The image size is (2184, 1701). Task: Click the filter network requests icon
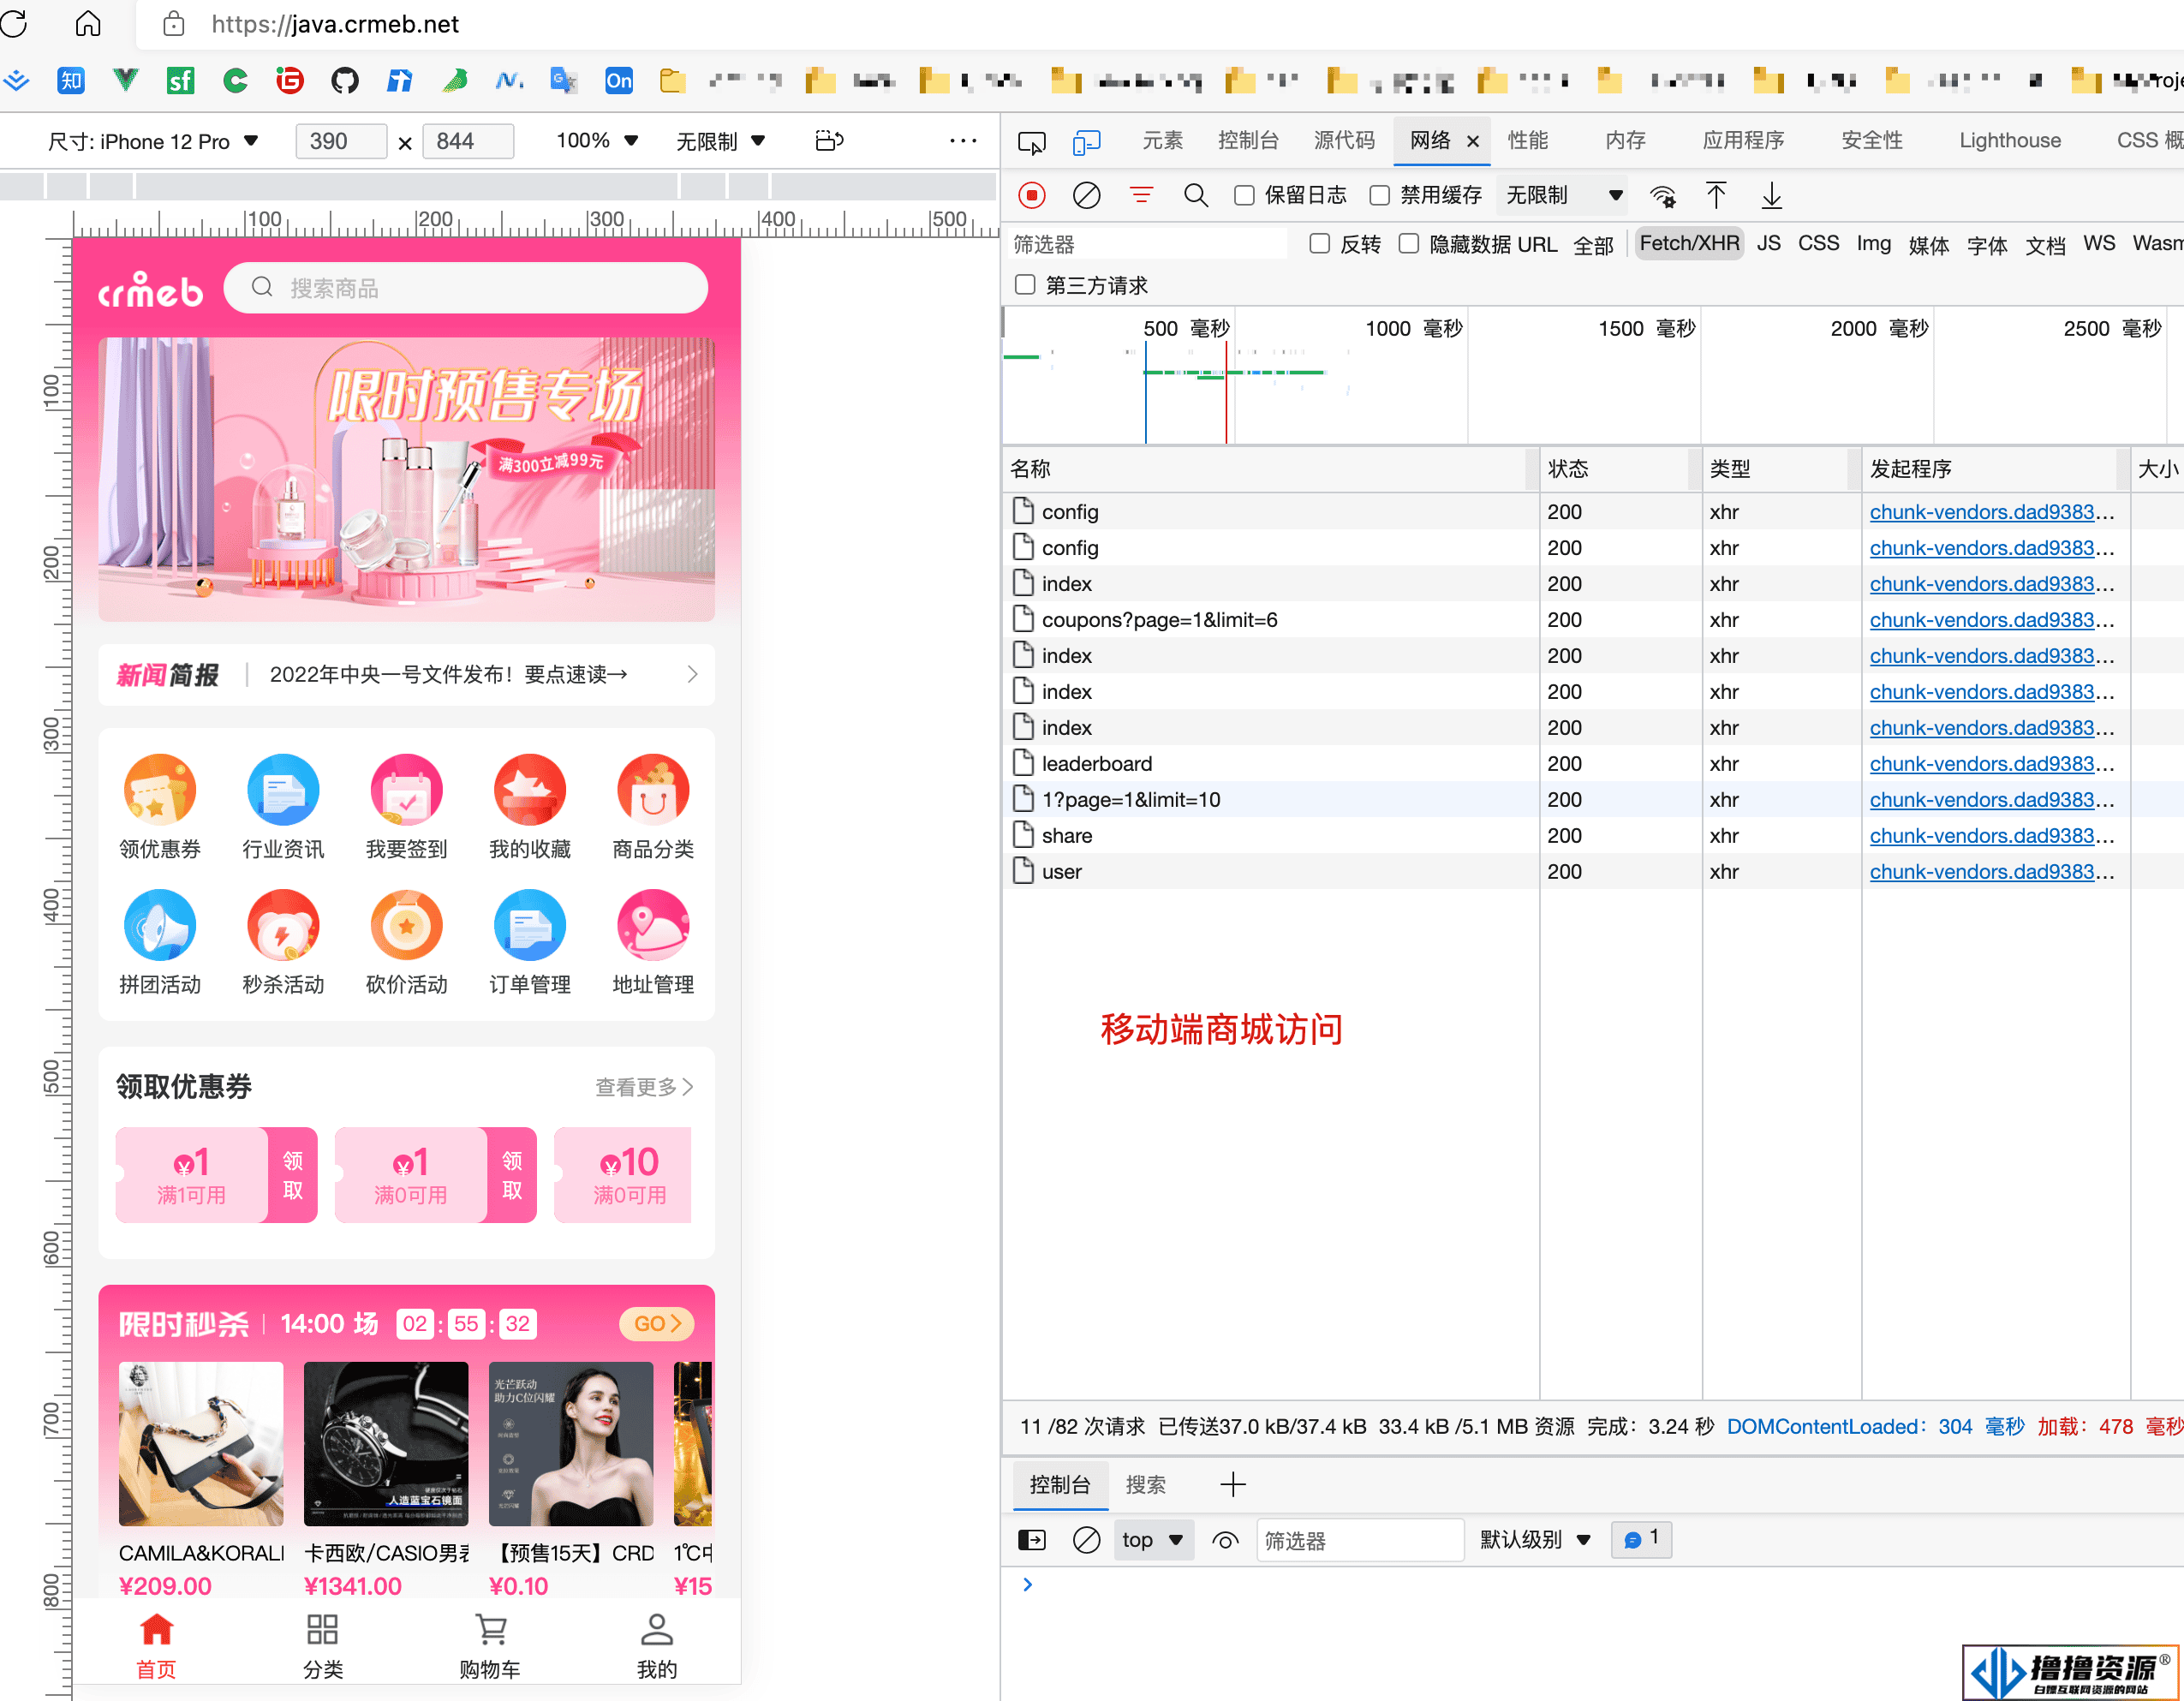(1143, 195)
